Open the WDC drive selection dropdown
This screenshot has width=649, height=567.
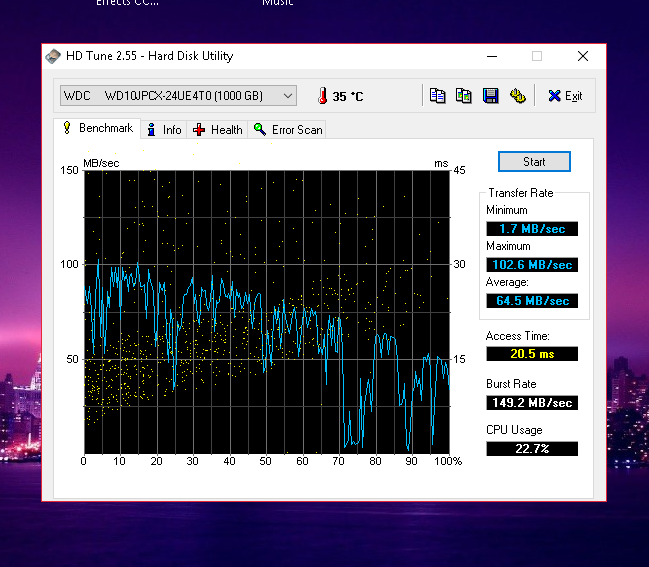pos(178,96)
